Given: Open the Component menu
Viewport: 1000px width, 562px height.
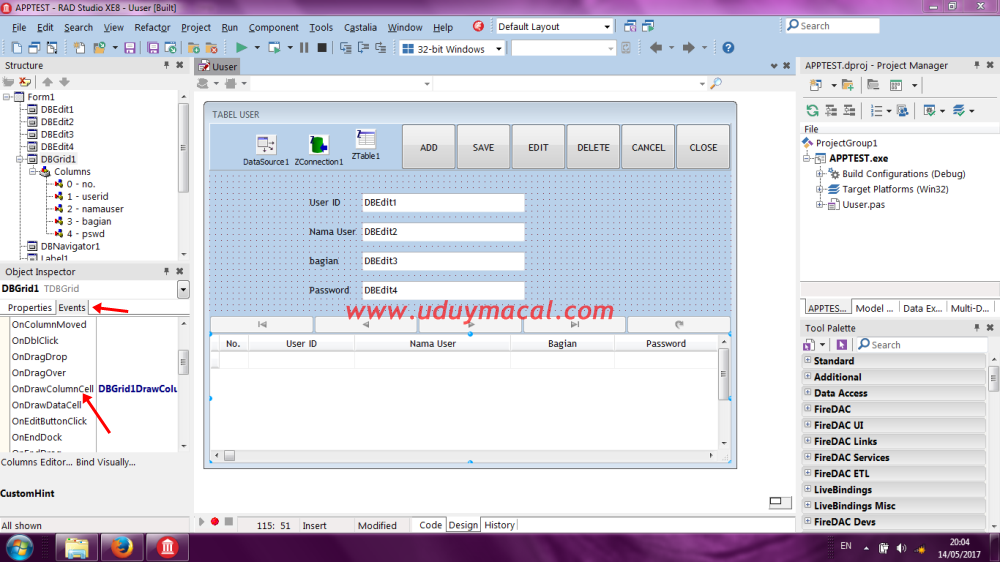Looking at the screenshot, I should pyautogui.click(x=273, y=27).
